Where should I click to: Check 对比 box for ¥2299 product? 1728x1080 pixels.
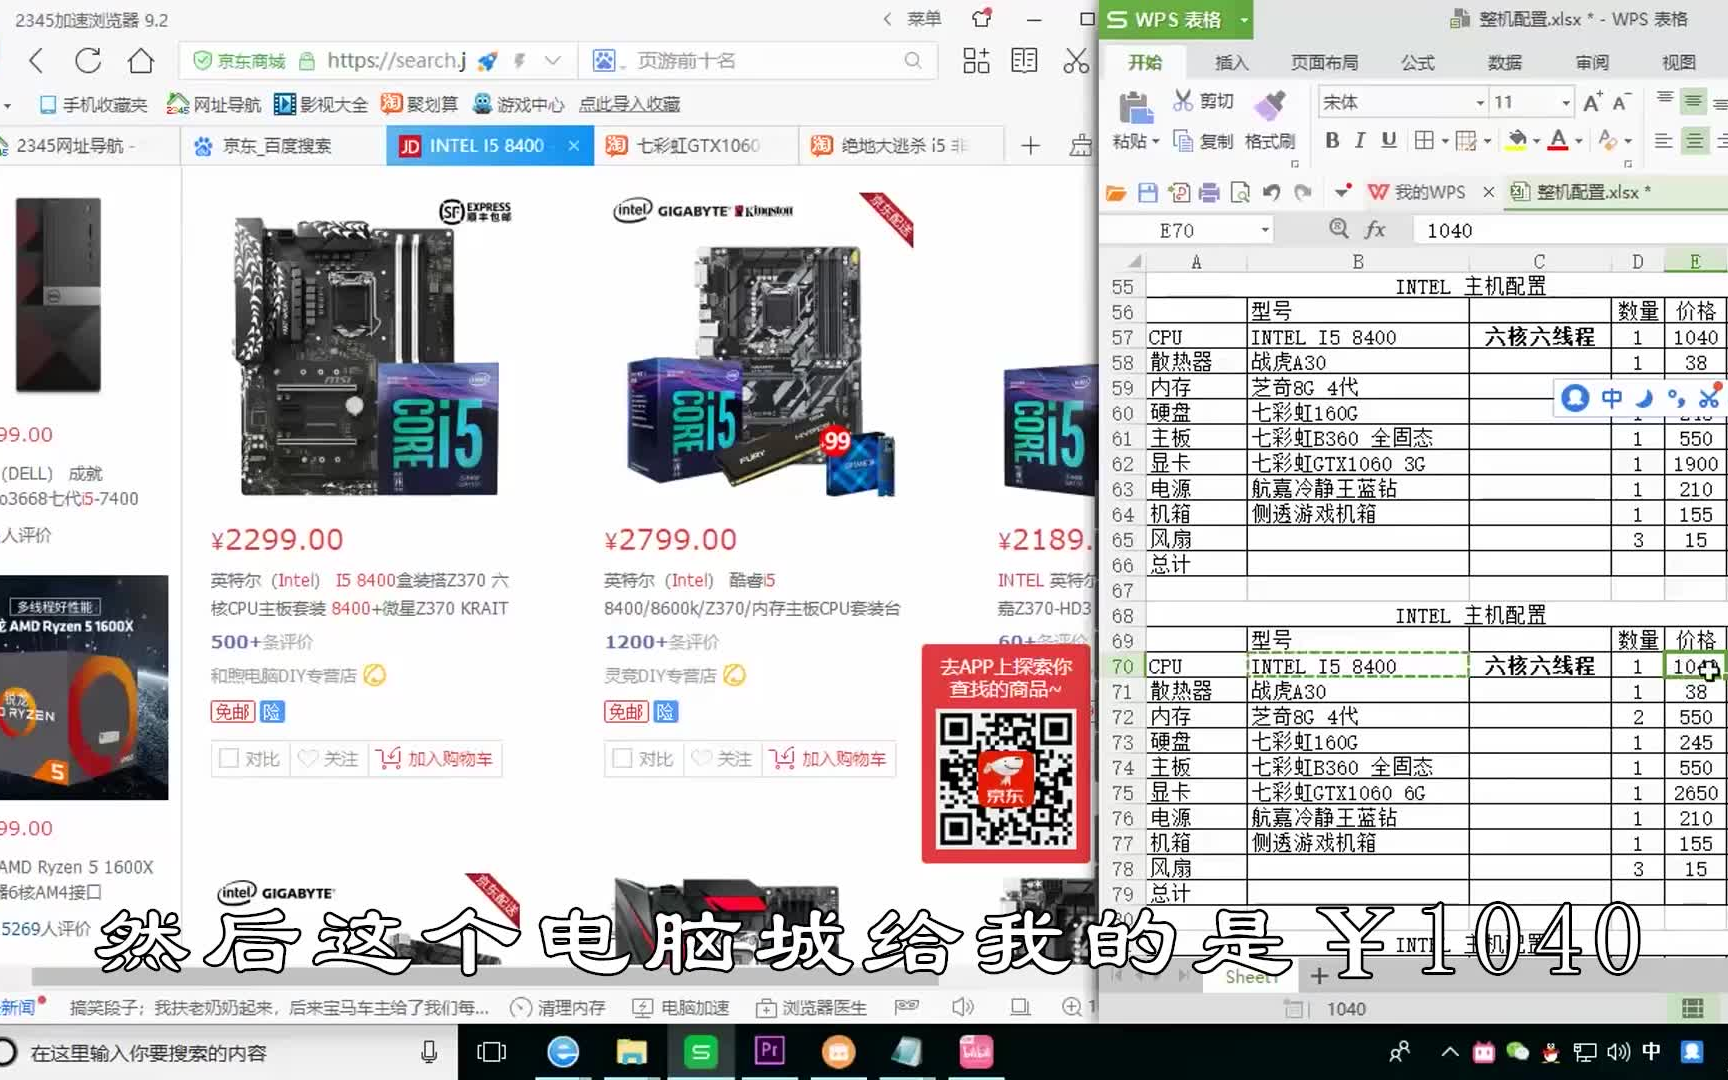coord(228,759)
